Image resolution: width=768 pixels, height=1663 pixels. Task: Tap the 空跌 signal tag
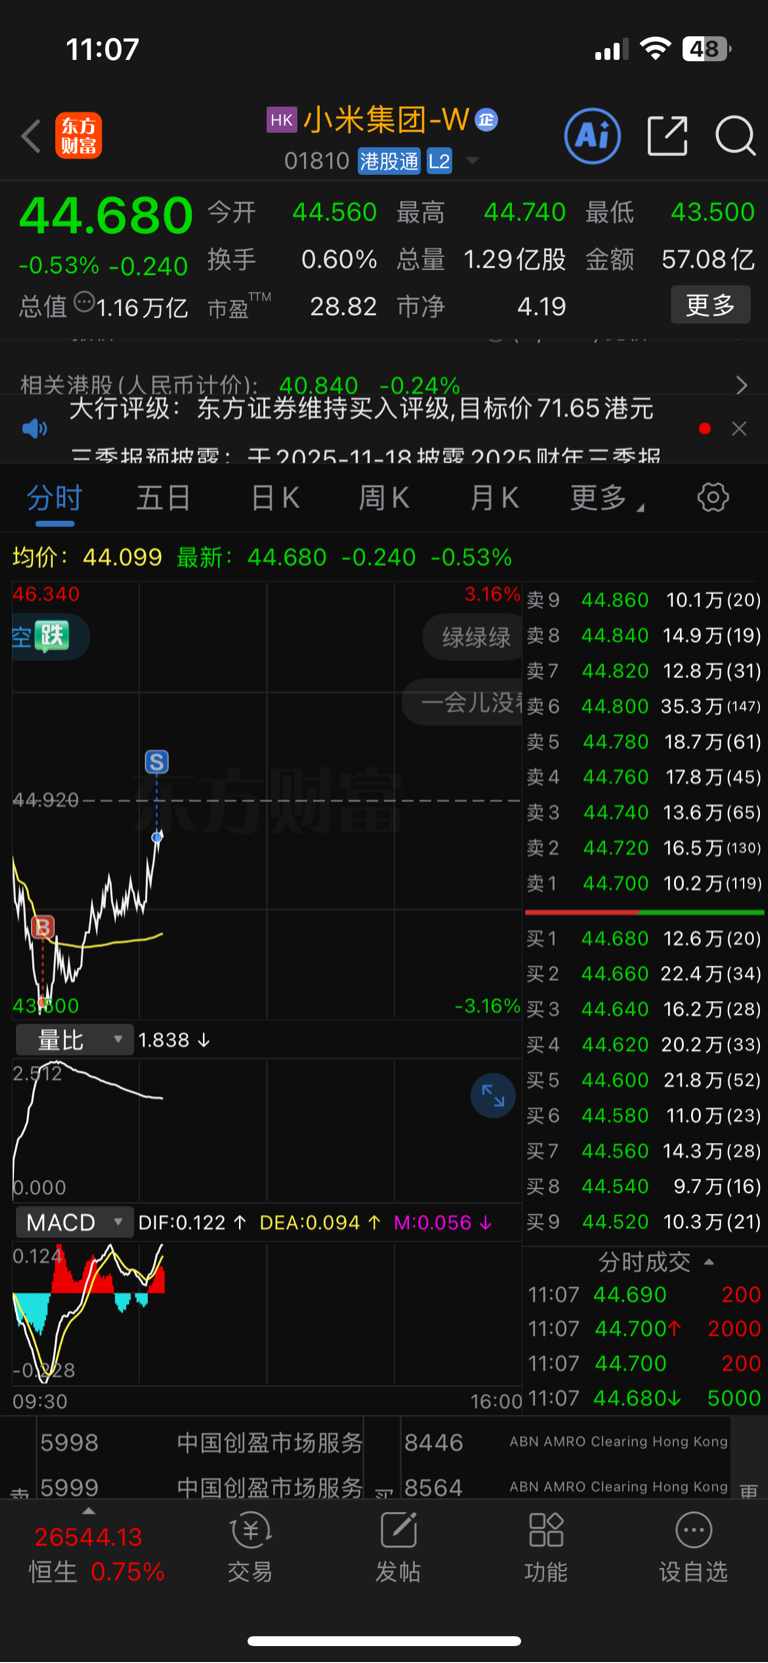tap(49, 636)
